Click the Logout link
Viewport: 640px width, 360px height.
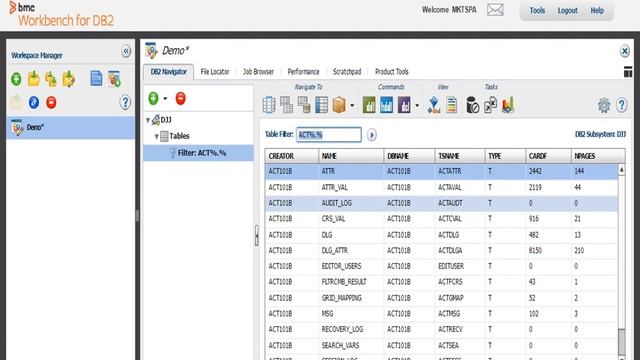567,11
